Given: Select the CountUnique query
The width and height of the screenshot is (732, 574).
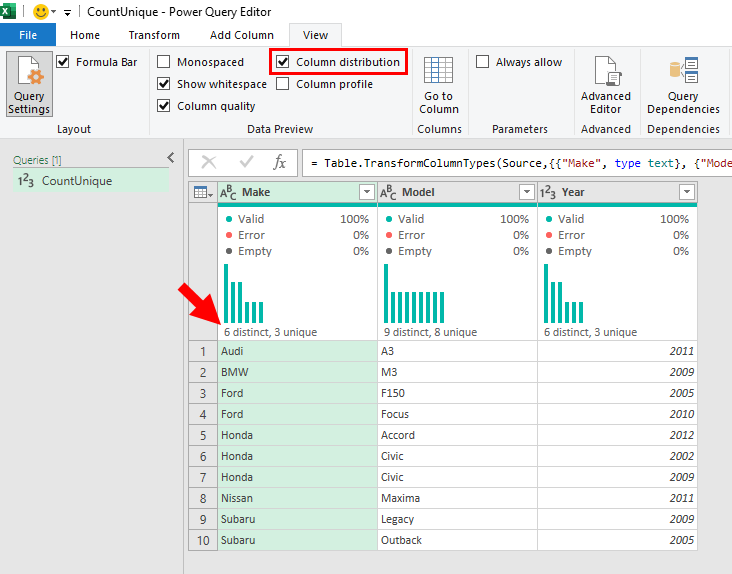Looking at the screenshot, I should point(91,181).
